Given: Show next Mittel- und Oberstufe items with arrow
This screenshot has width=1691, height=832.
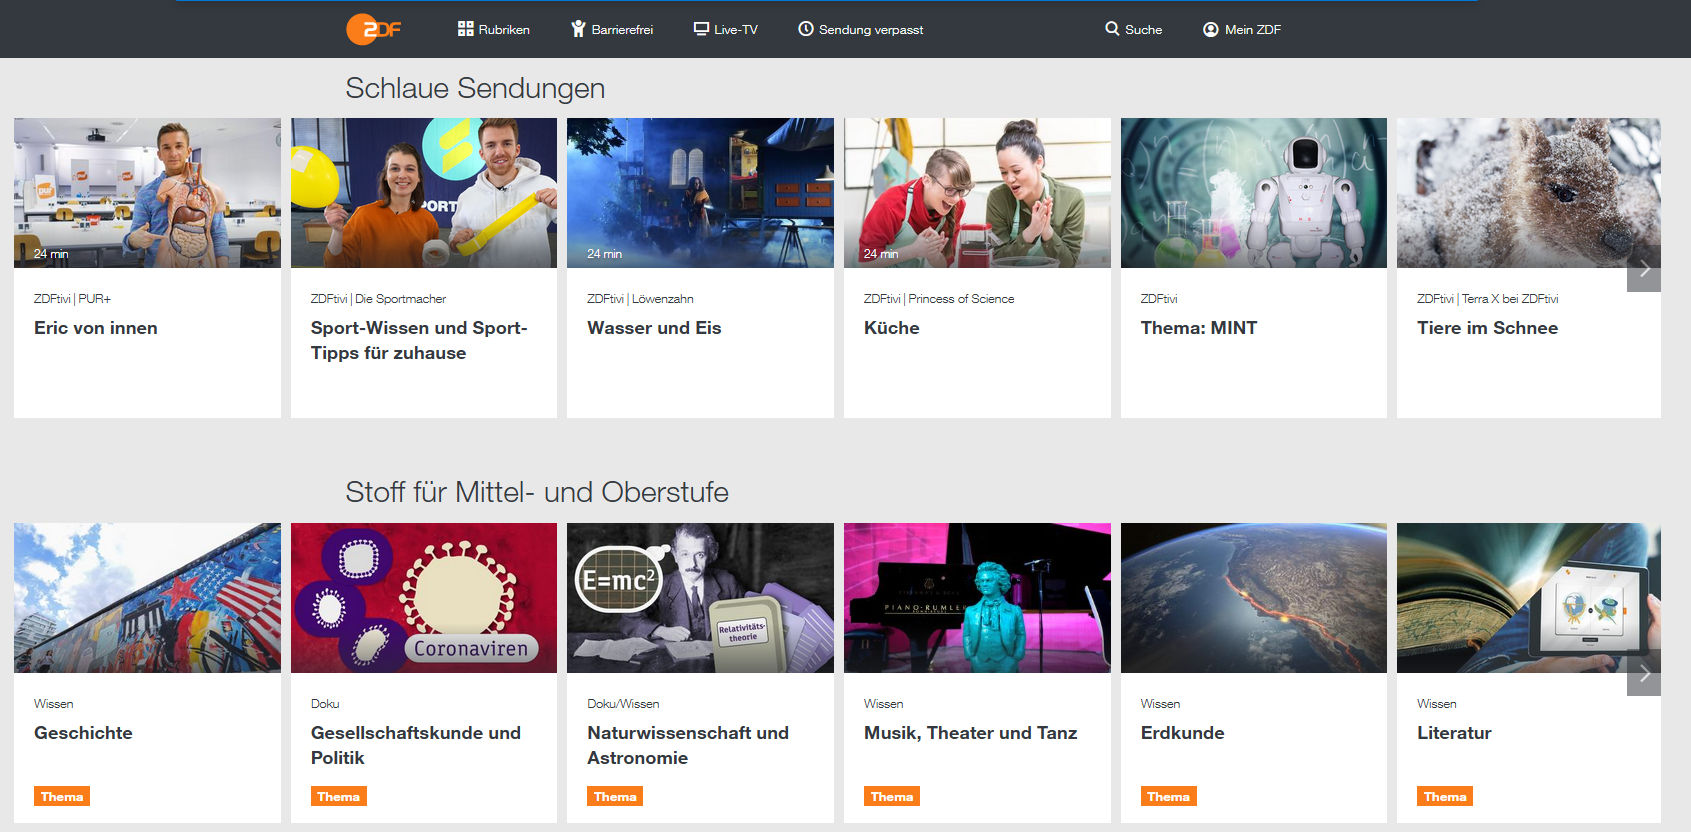Looking at the screenshot, I should coord(1644,673).
